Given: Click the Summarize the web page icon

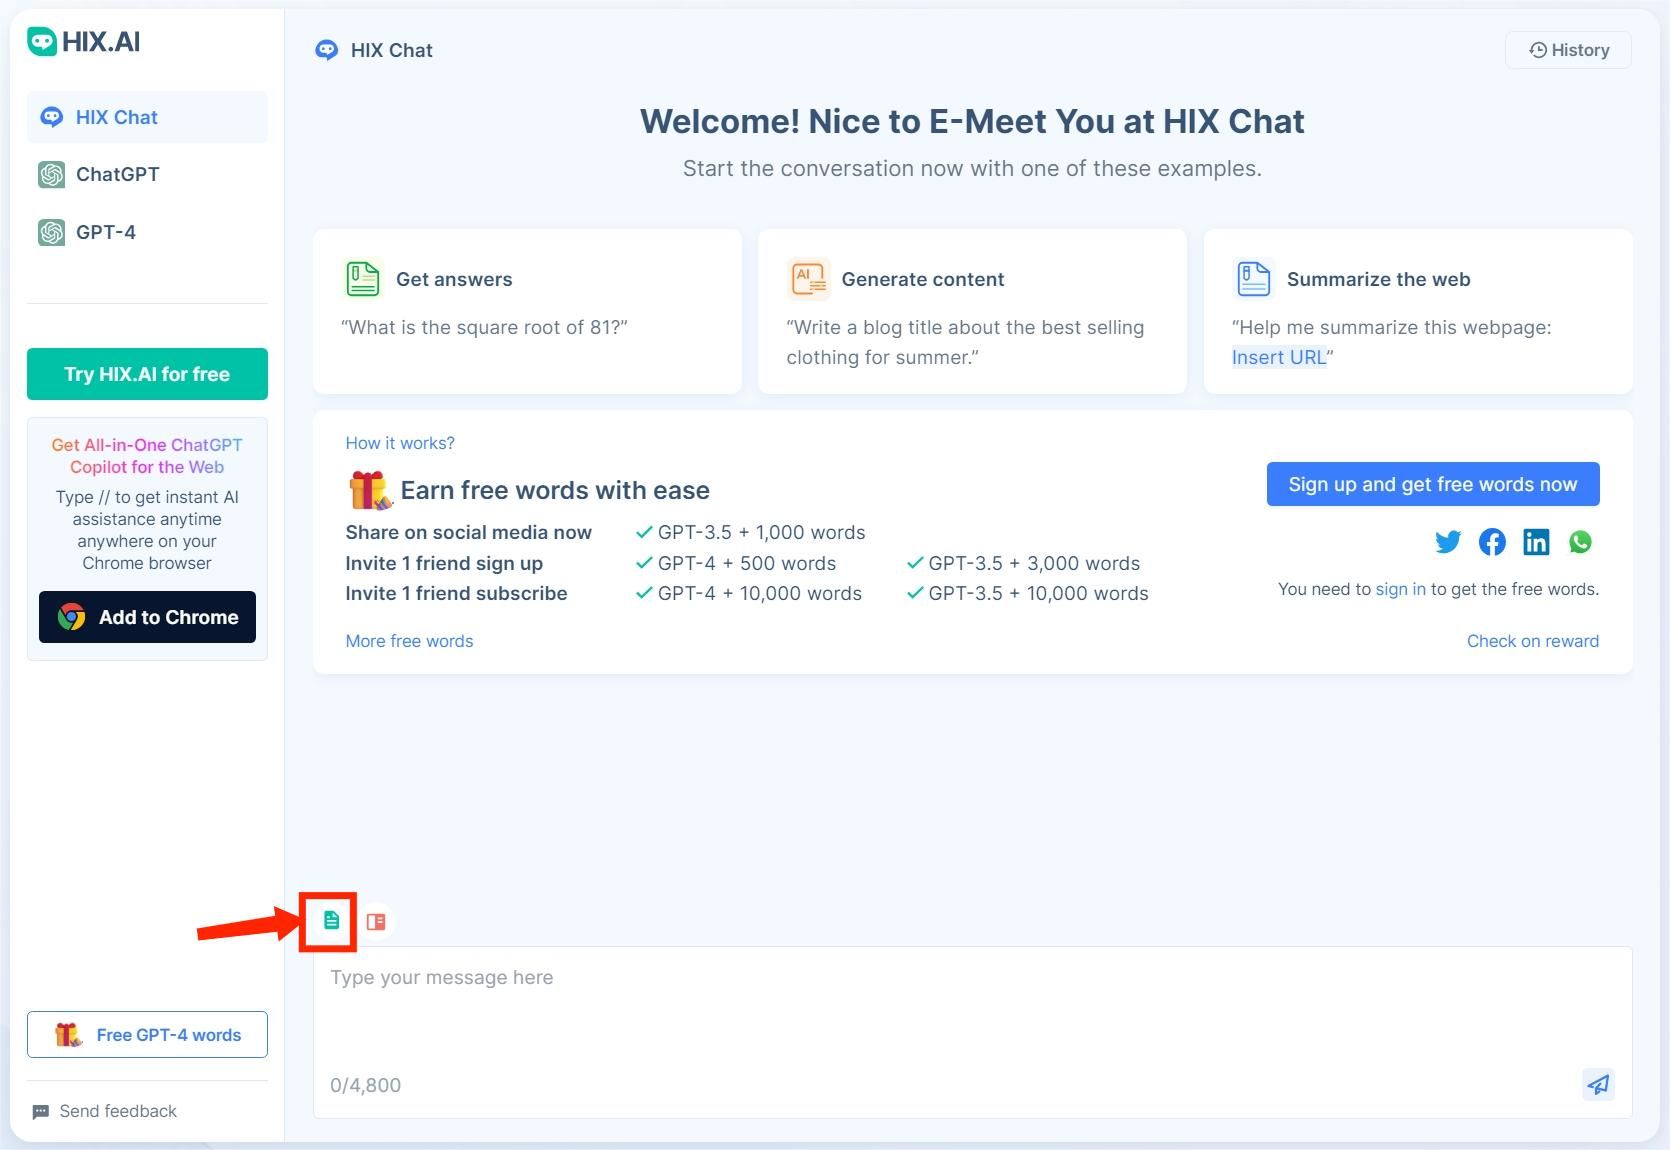Looking at the screenshot, I should coord(1253,279).
